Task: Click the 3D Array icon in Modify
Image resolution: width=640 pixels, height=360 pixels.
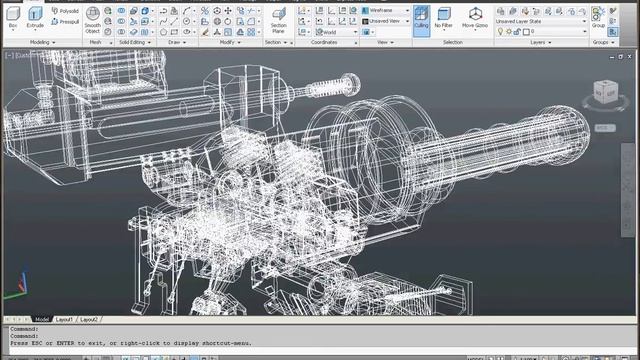Action: [x=251, y=32]
